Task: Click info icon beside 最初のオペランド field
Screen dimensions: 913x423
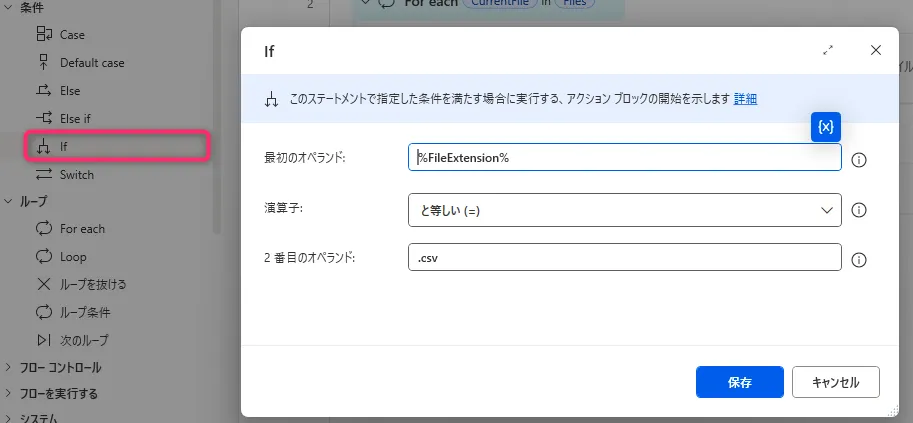Action: click(x=858, y=160)
